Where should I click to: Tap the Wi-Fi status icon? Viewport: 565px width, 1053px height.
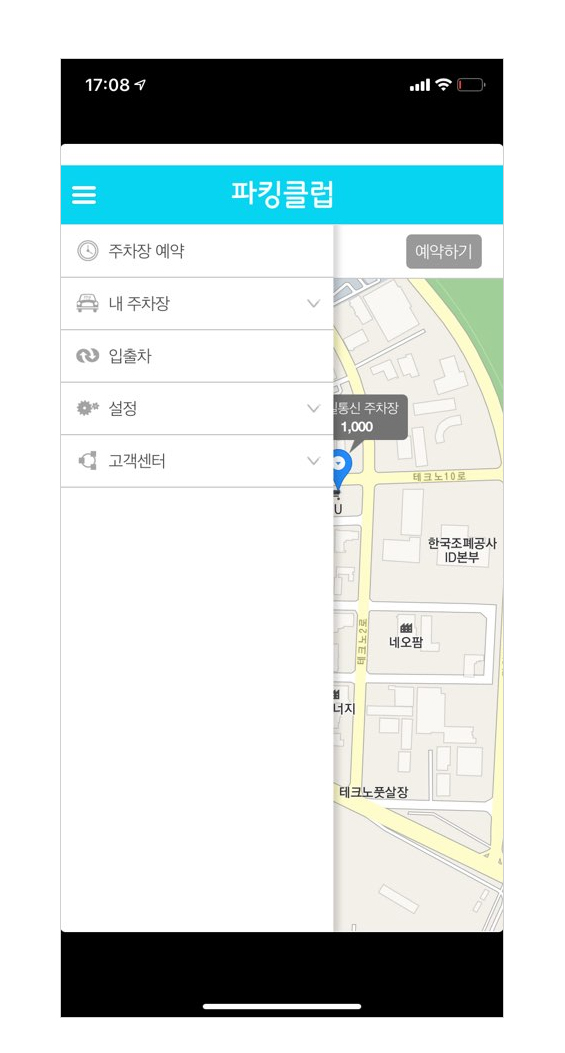443,85
